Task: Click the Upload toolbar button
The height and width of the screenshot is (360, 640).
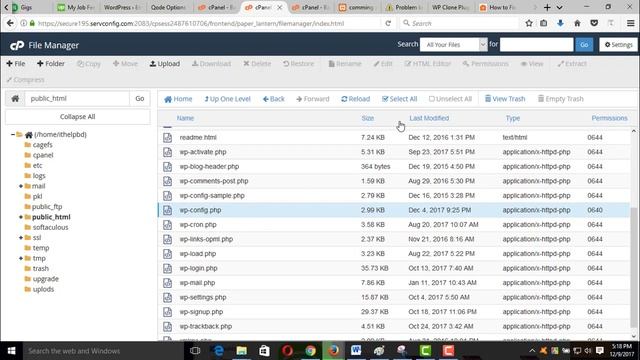Action: coord(164,64)
